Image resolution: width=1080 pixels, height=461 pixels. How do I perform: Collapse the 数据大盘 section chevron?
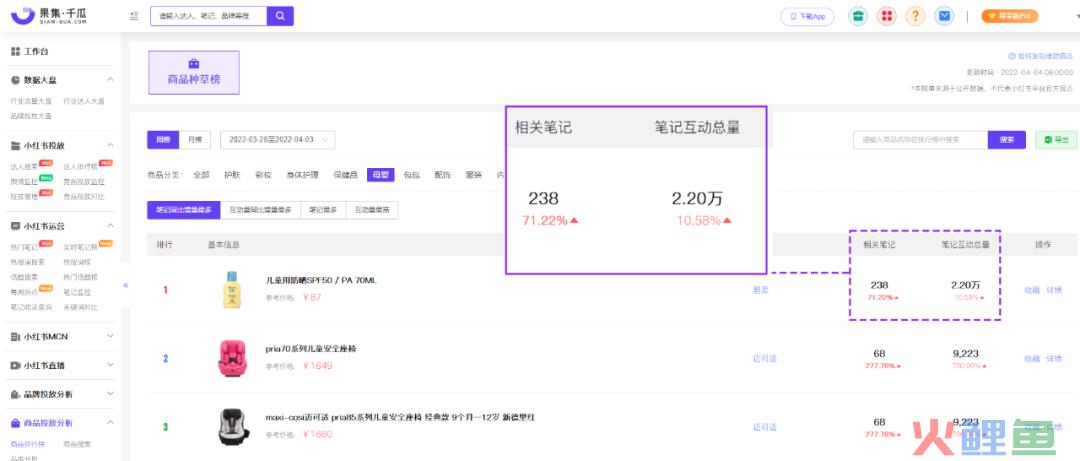(110, 80)
